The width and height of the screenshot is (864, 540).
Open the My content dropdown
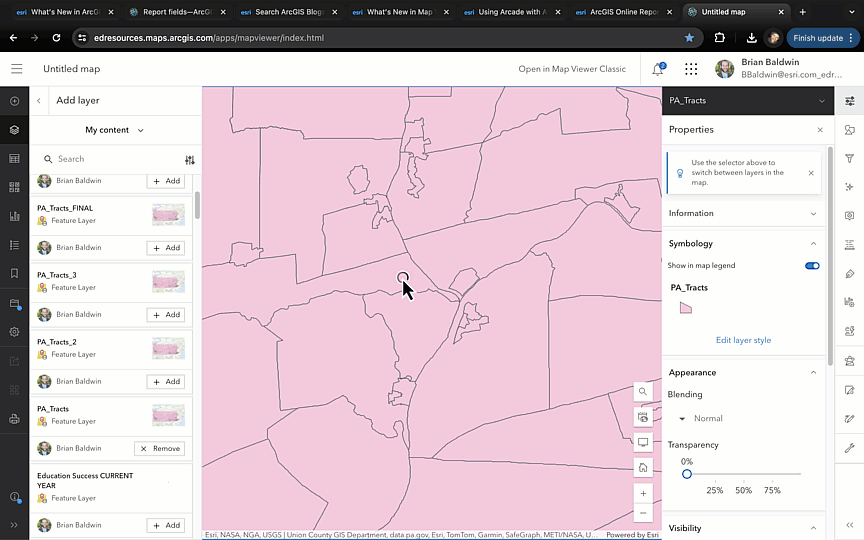(114, 130)
